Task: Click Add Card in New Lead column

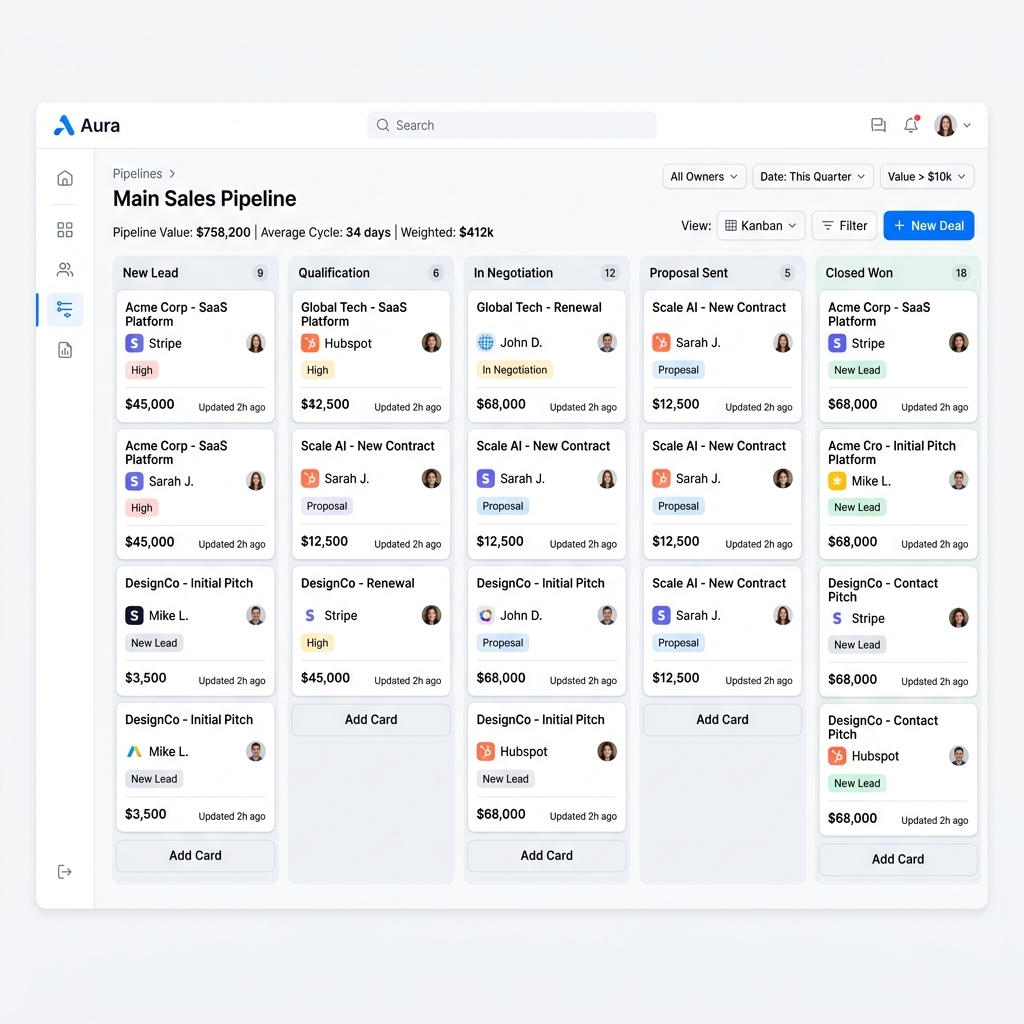Action: click(x=195, y=856)
